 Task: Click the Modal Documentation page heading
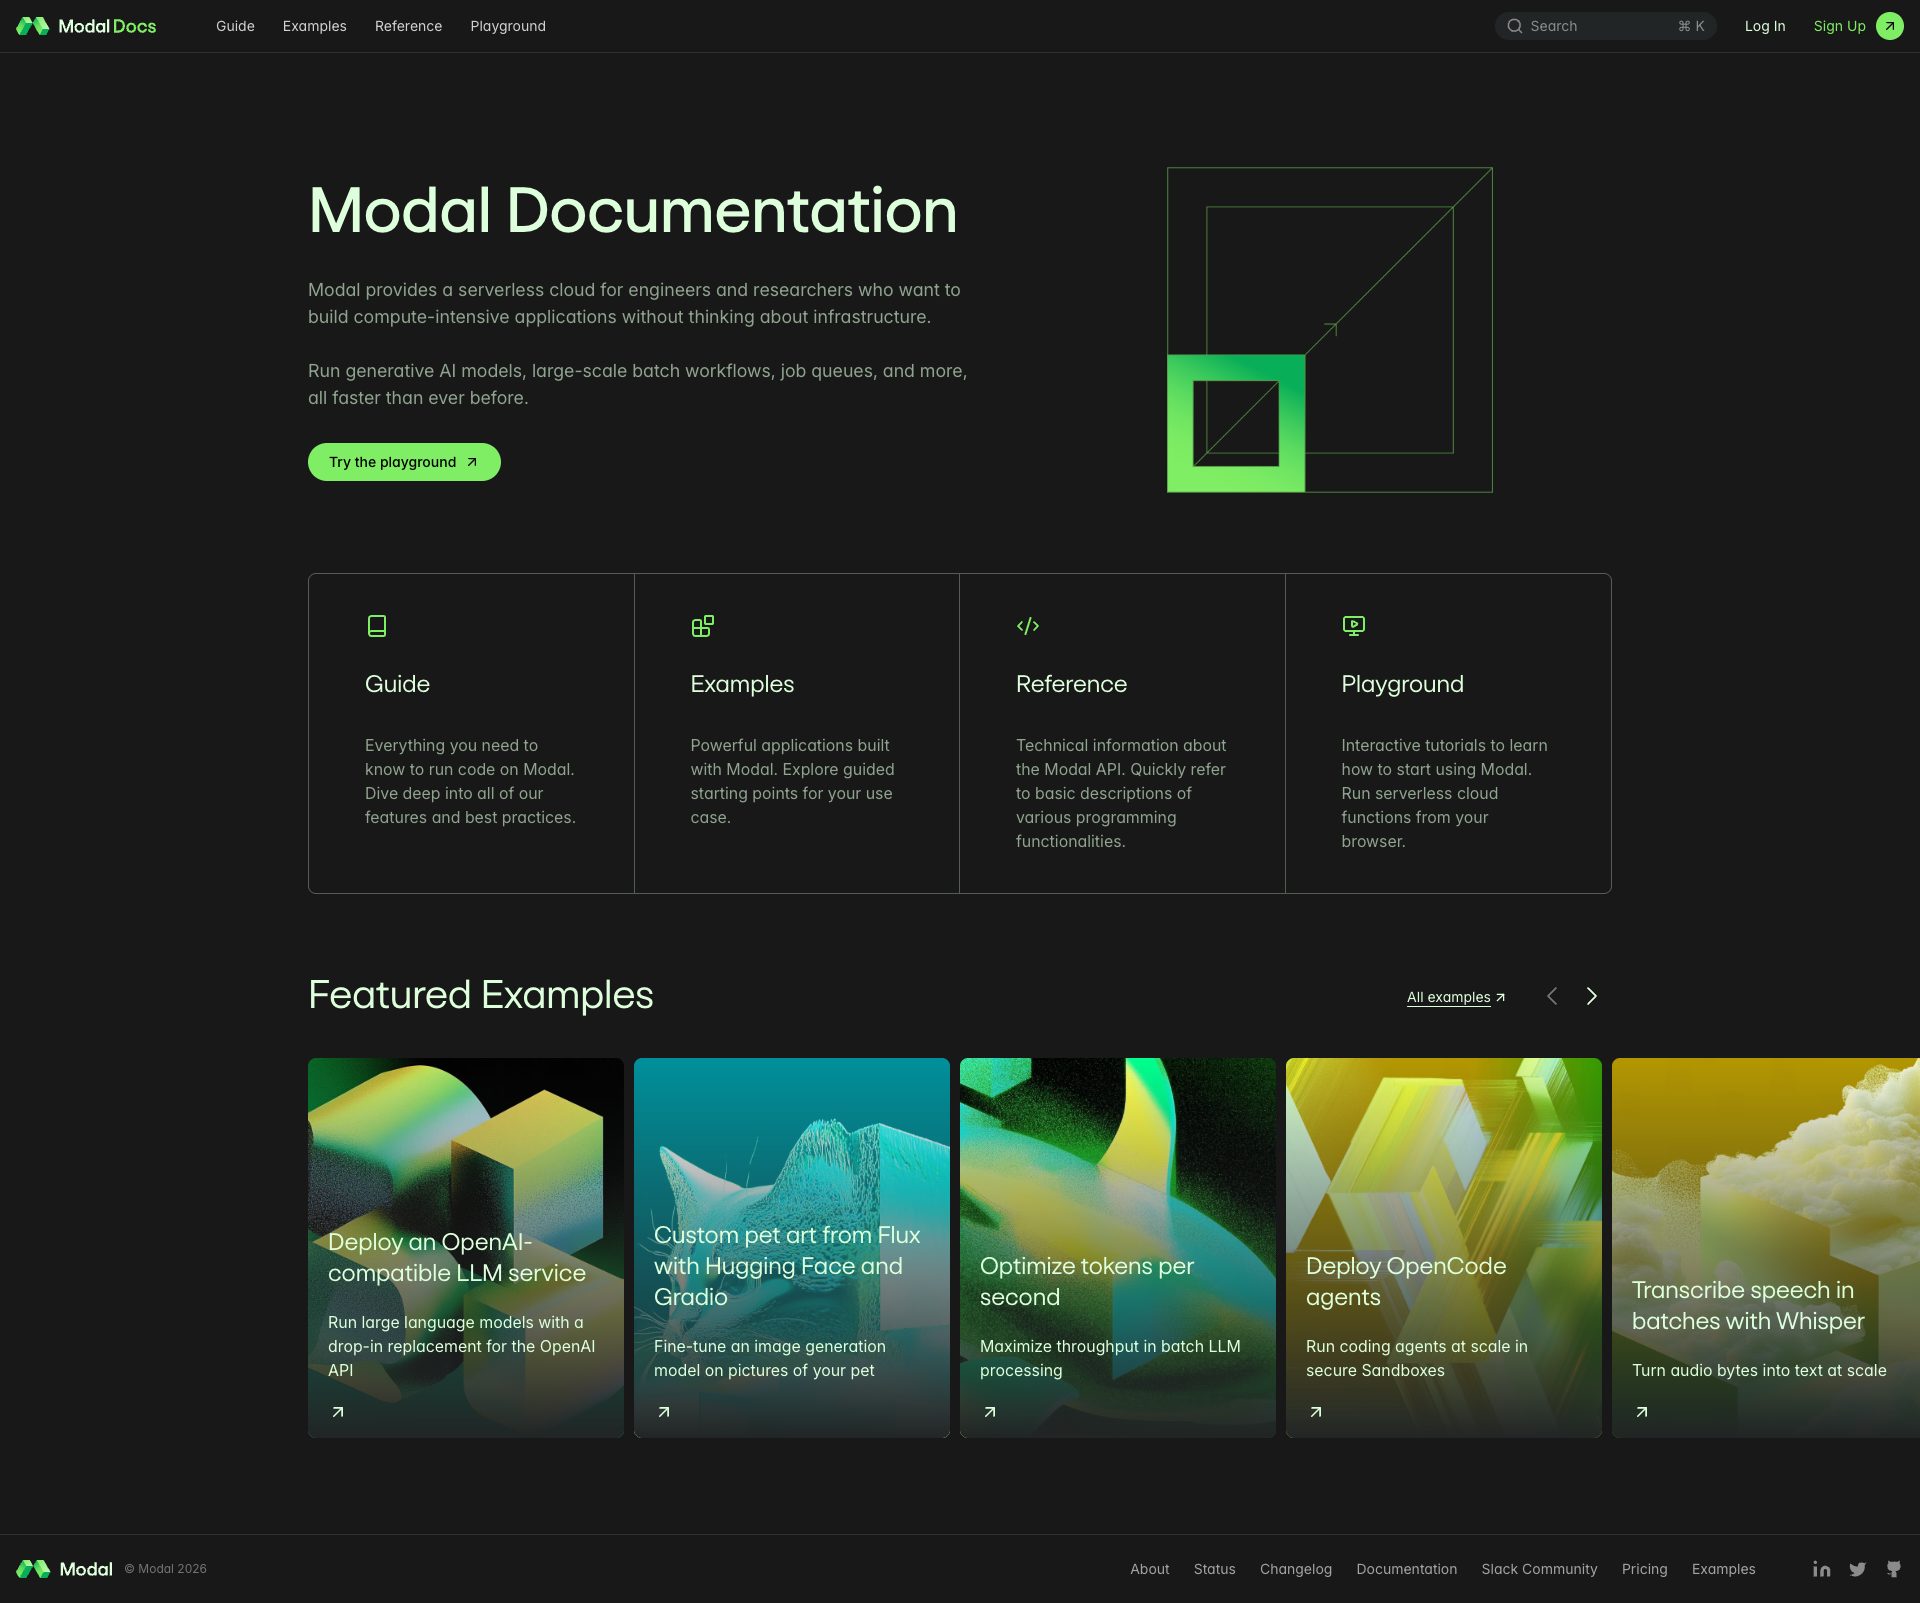point(632,211)
